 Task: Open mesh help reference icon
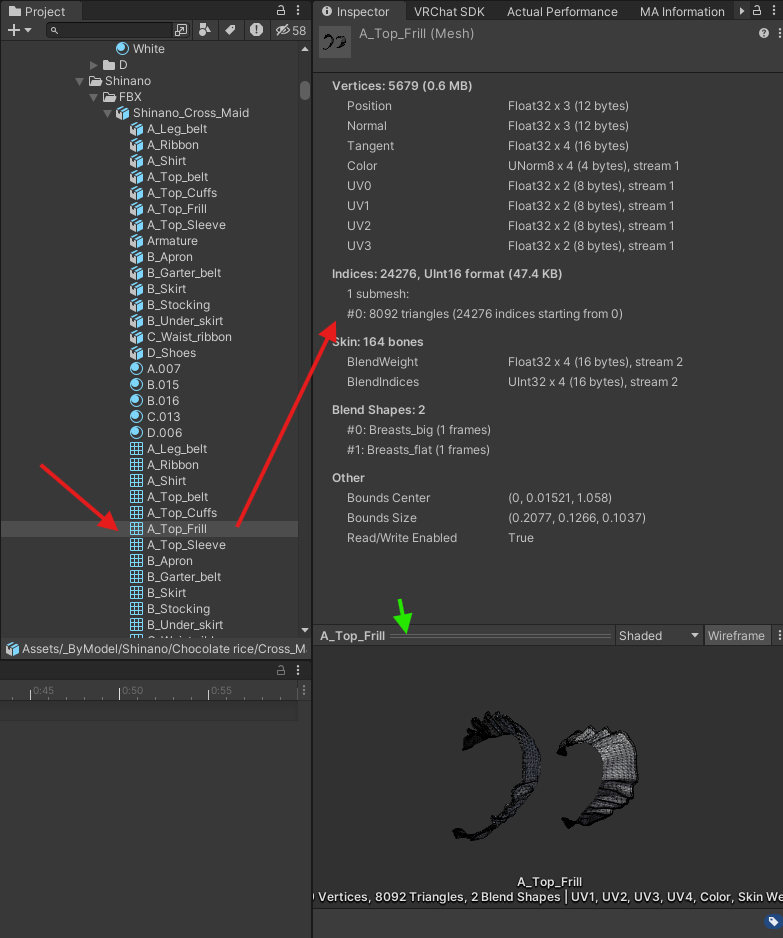[764, 34]
